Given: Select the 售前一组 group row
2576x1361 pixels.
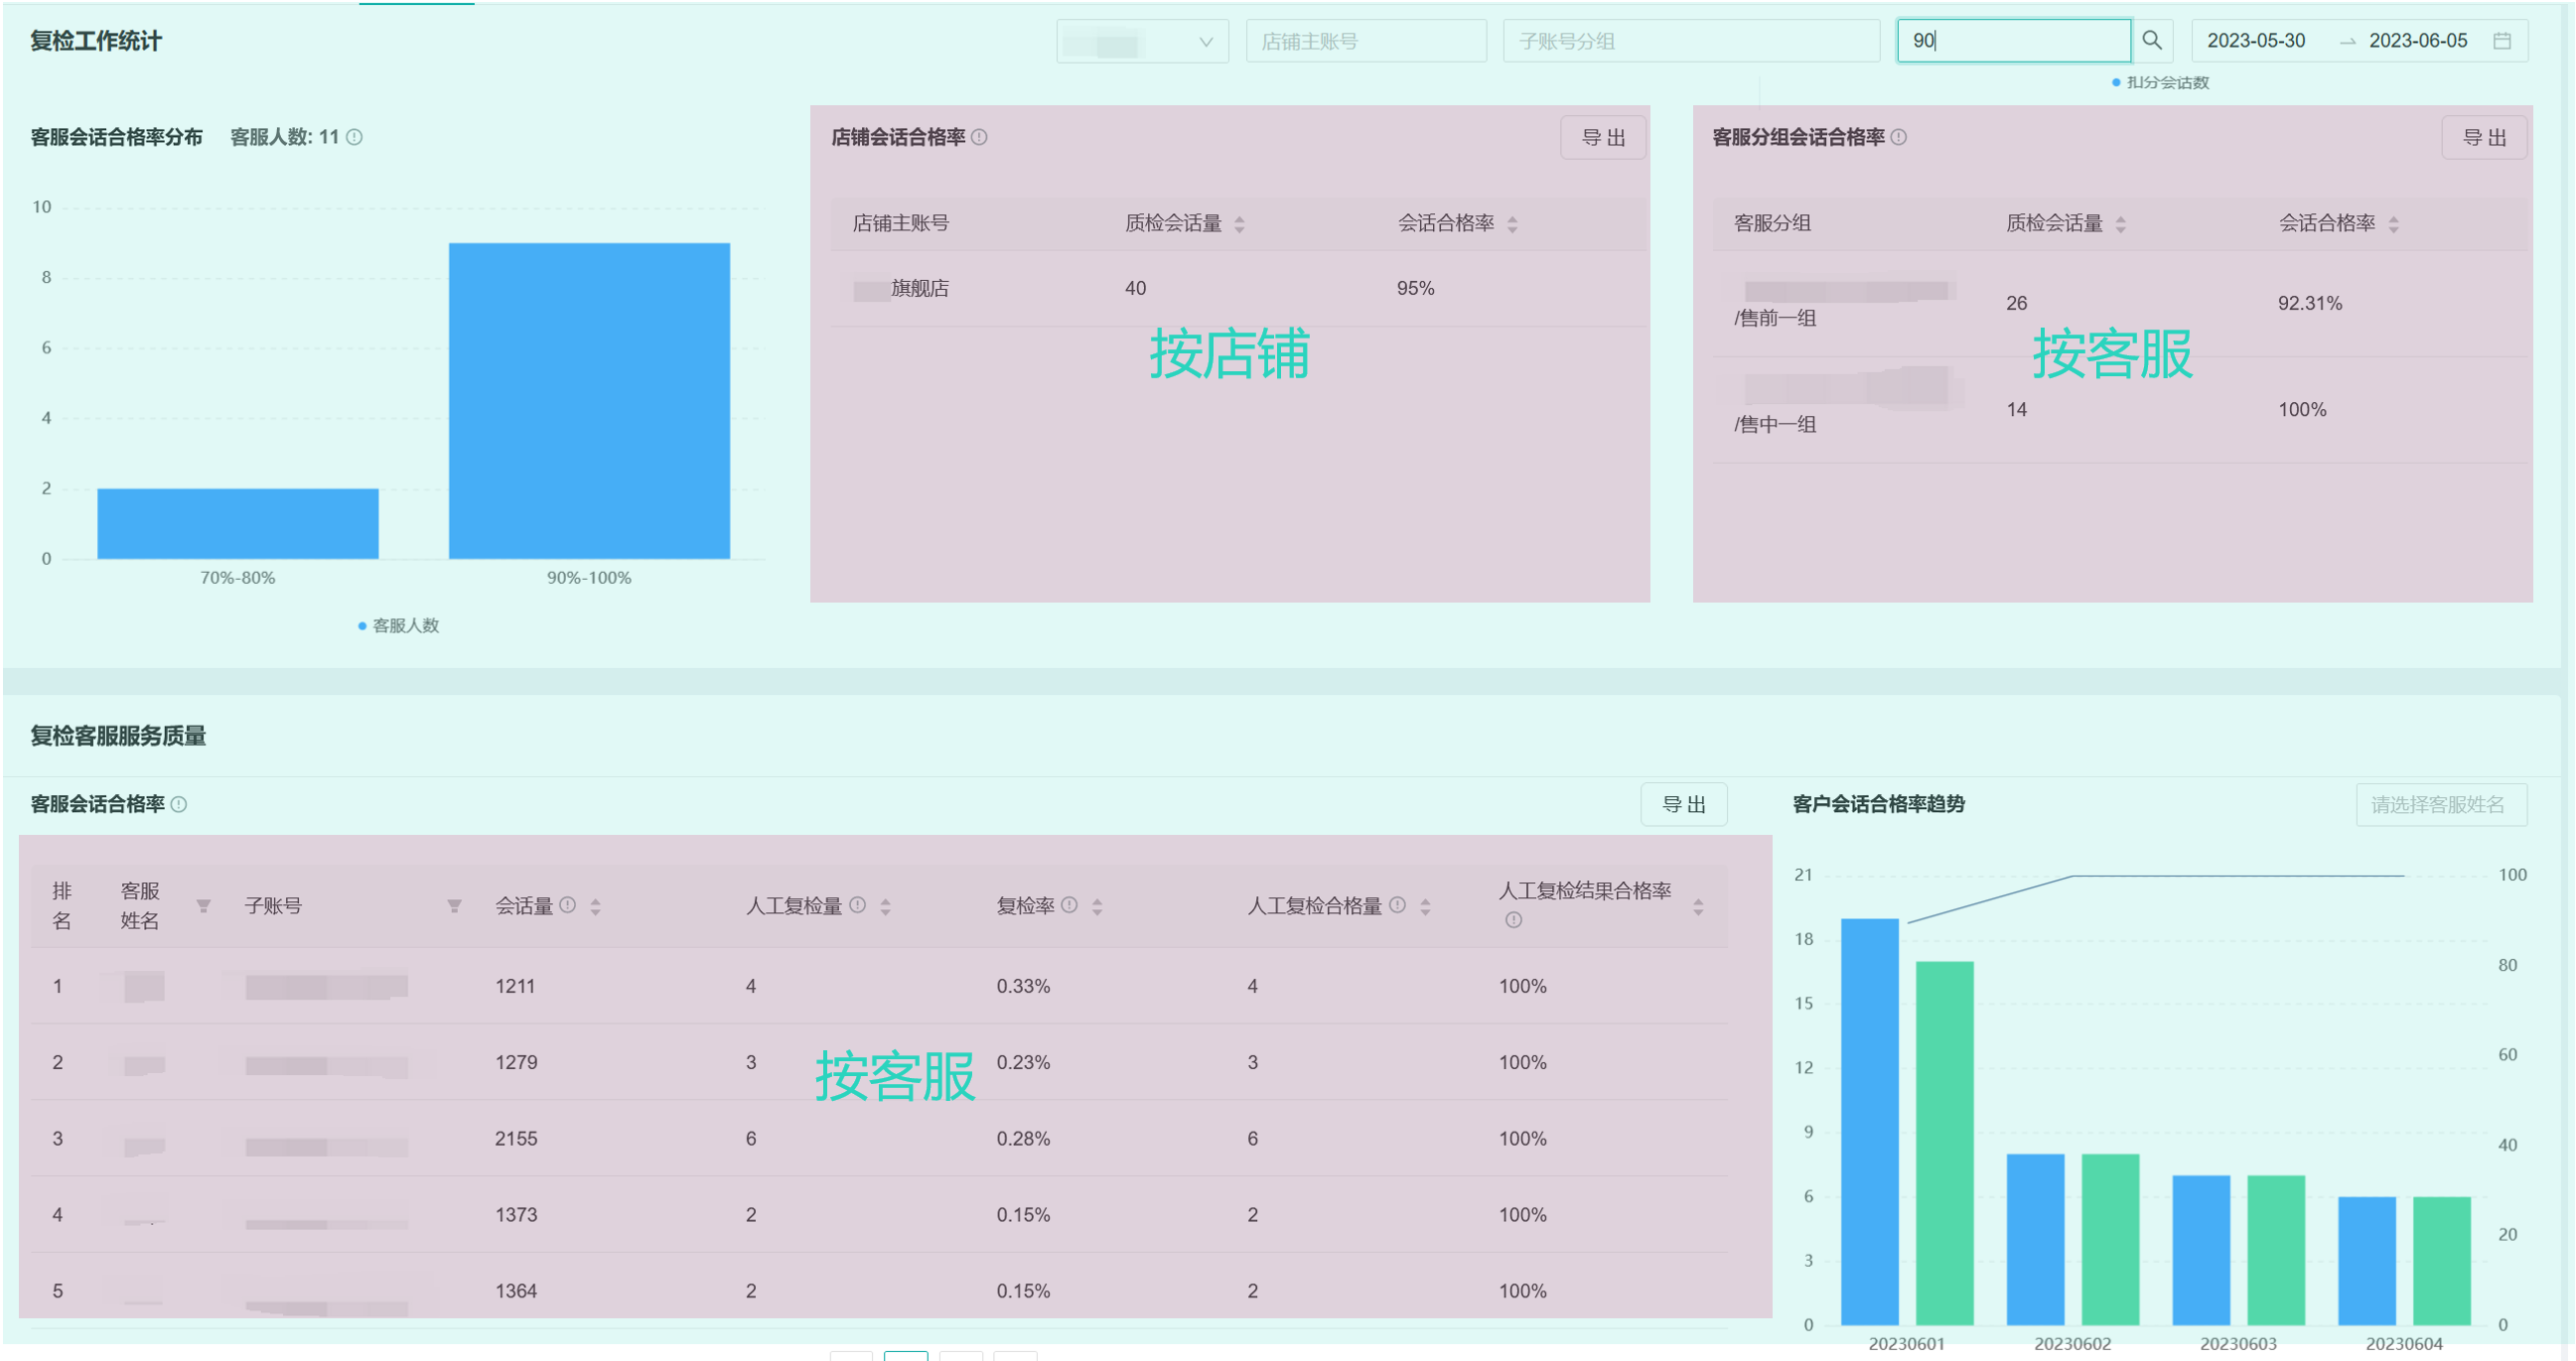Looking at the screenshot, I should tap(2120, 304).
